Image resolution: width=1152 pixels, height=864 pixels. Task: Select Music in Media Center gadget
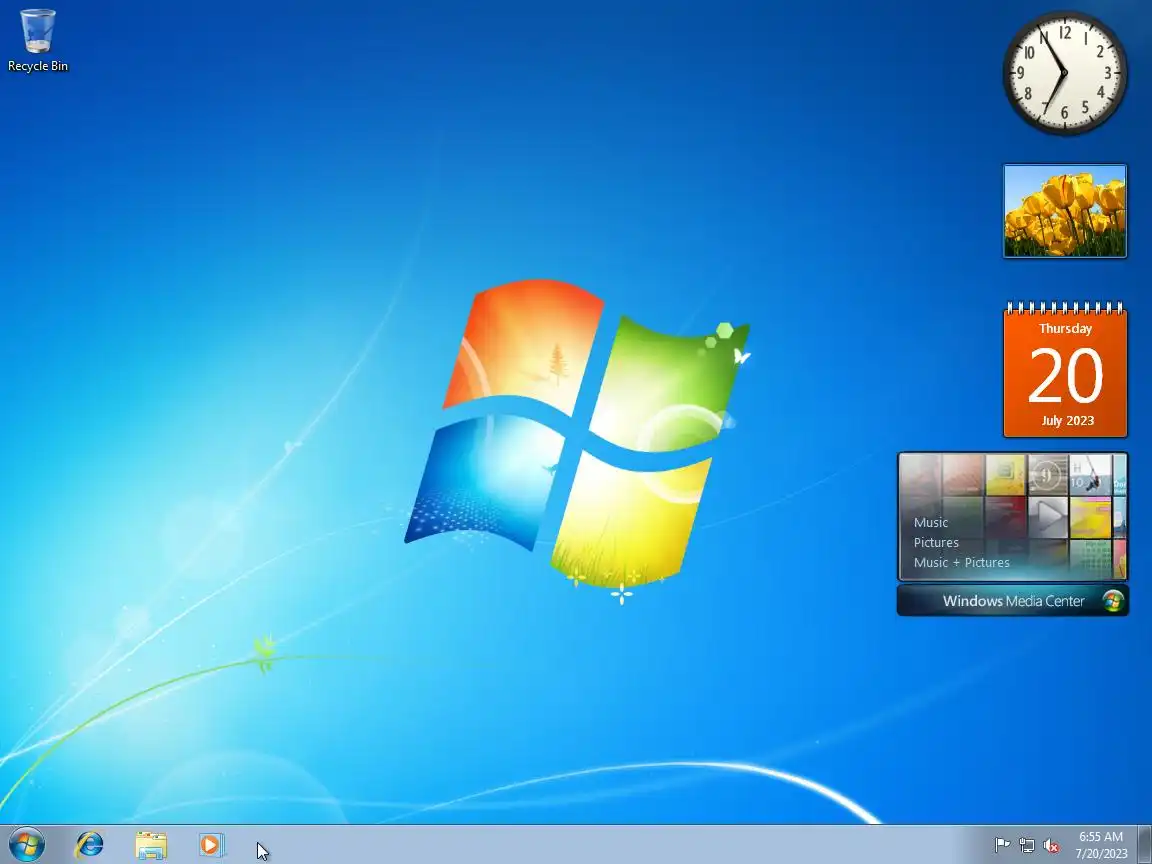931,522
